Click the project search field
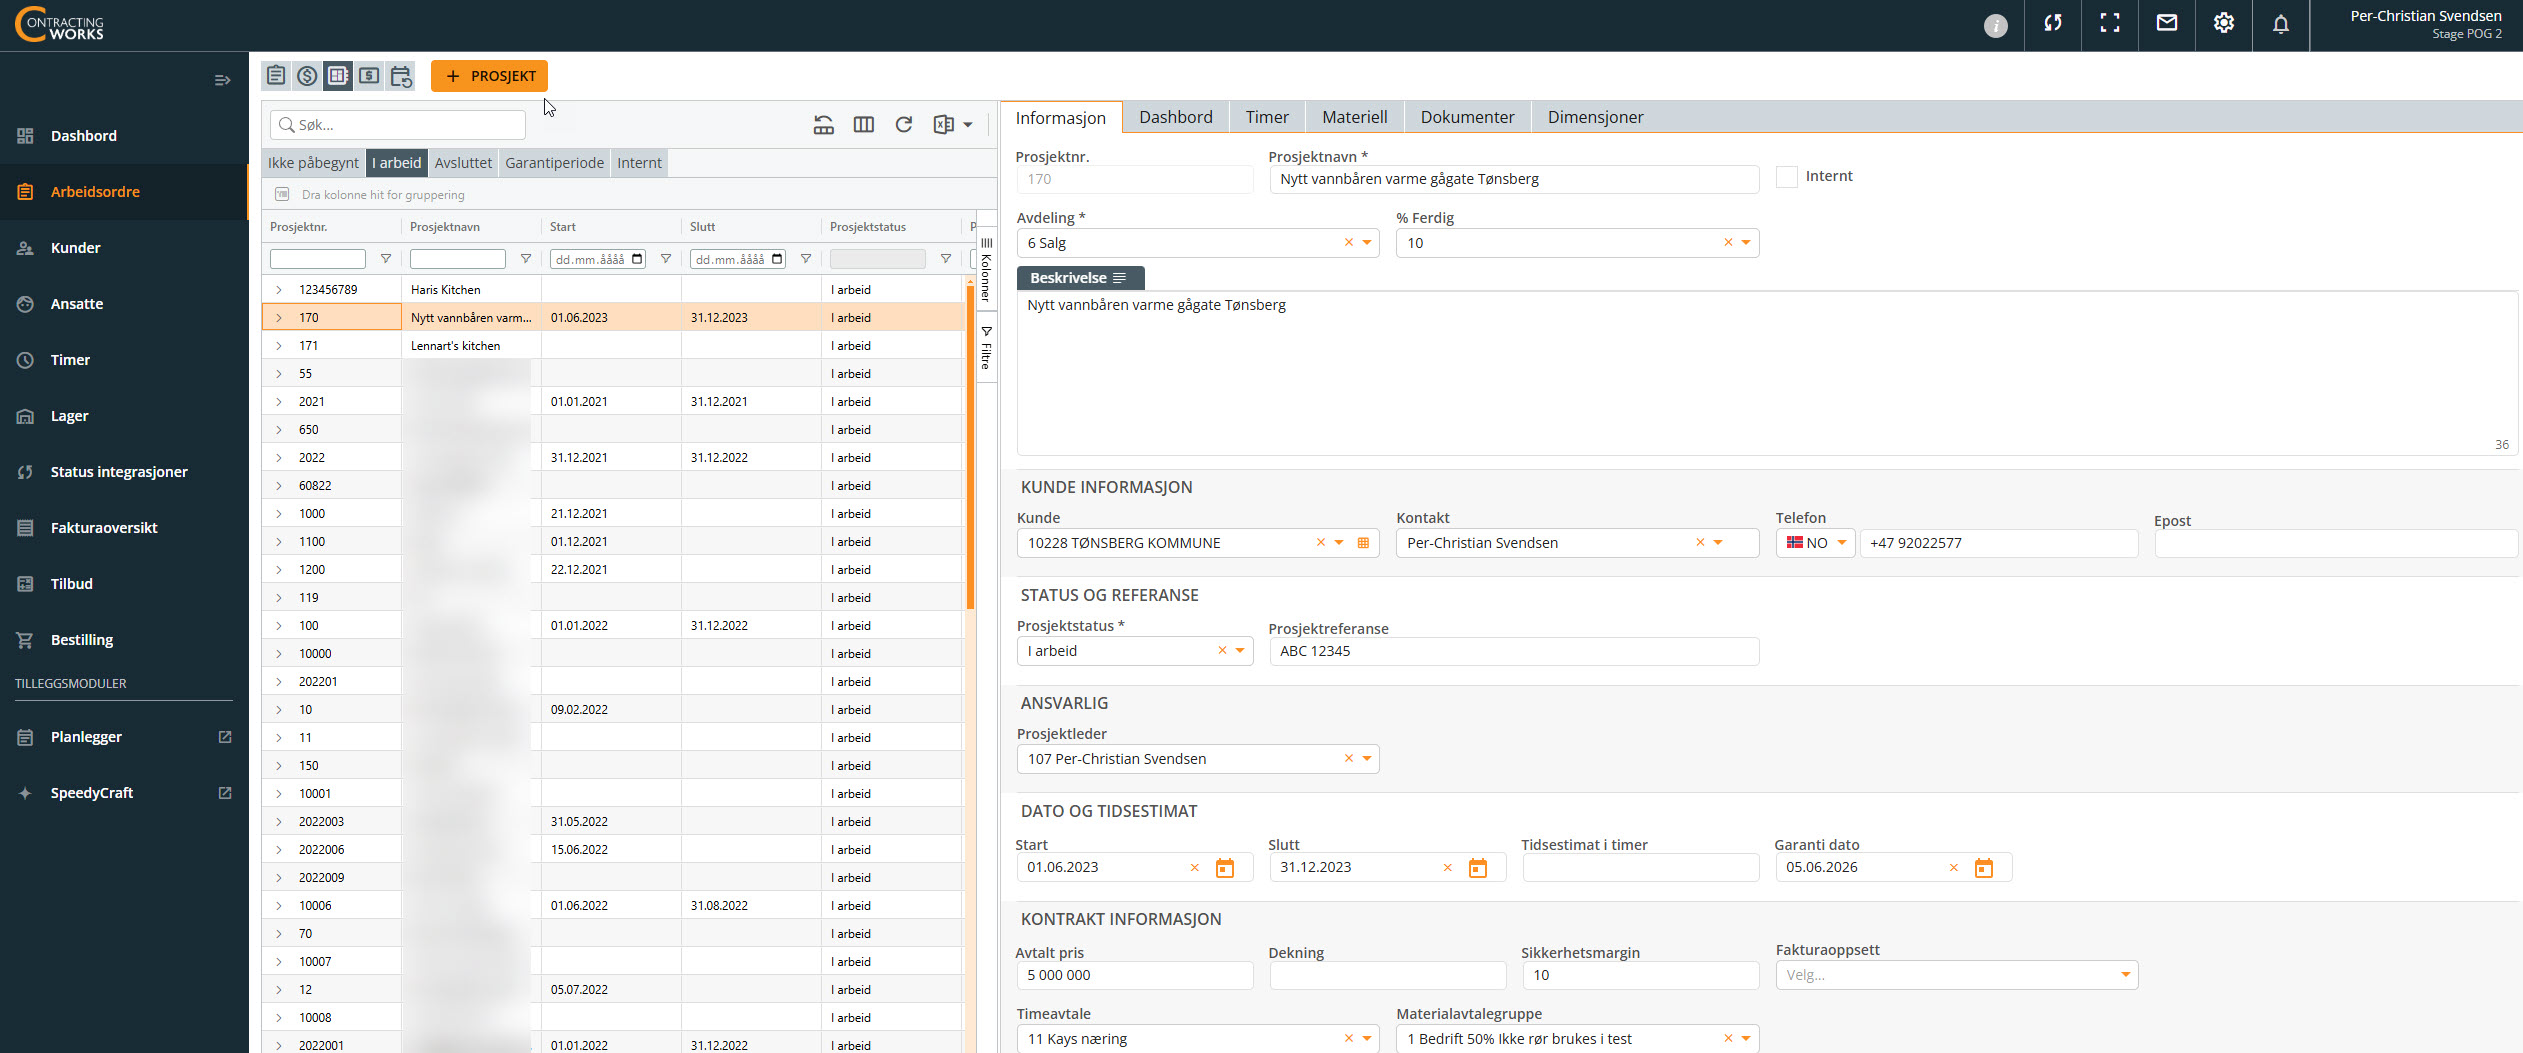 pyautogui.click(x=398, y=125)
